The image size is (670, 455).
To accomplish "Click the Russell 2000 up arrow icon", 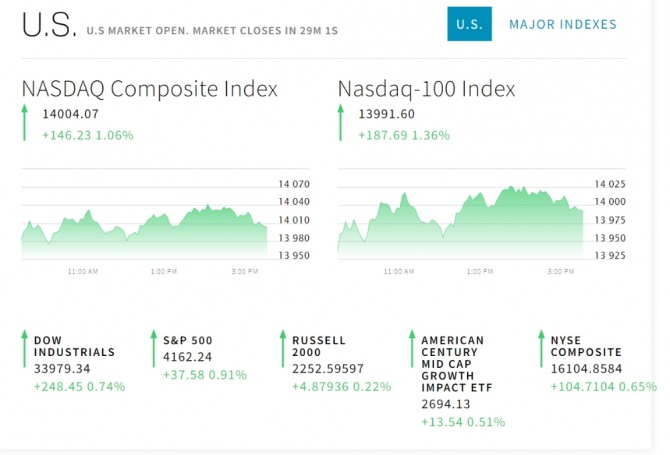I will [283, 351].
